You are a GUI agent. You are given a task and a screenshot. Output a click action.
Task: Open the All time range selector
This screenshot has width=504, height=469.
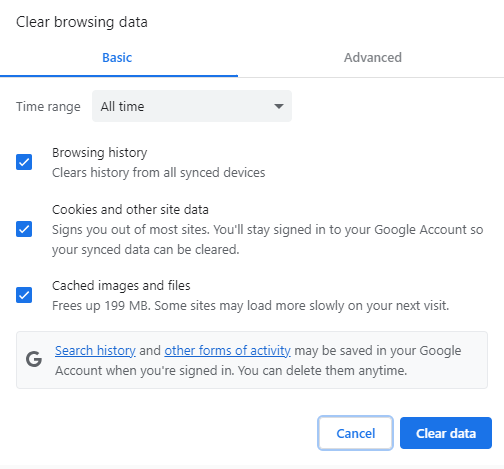pyautogui.click(x=192, y=106)
